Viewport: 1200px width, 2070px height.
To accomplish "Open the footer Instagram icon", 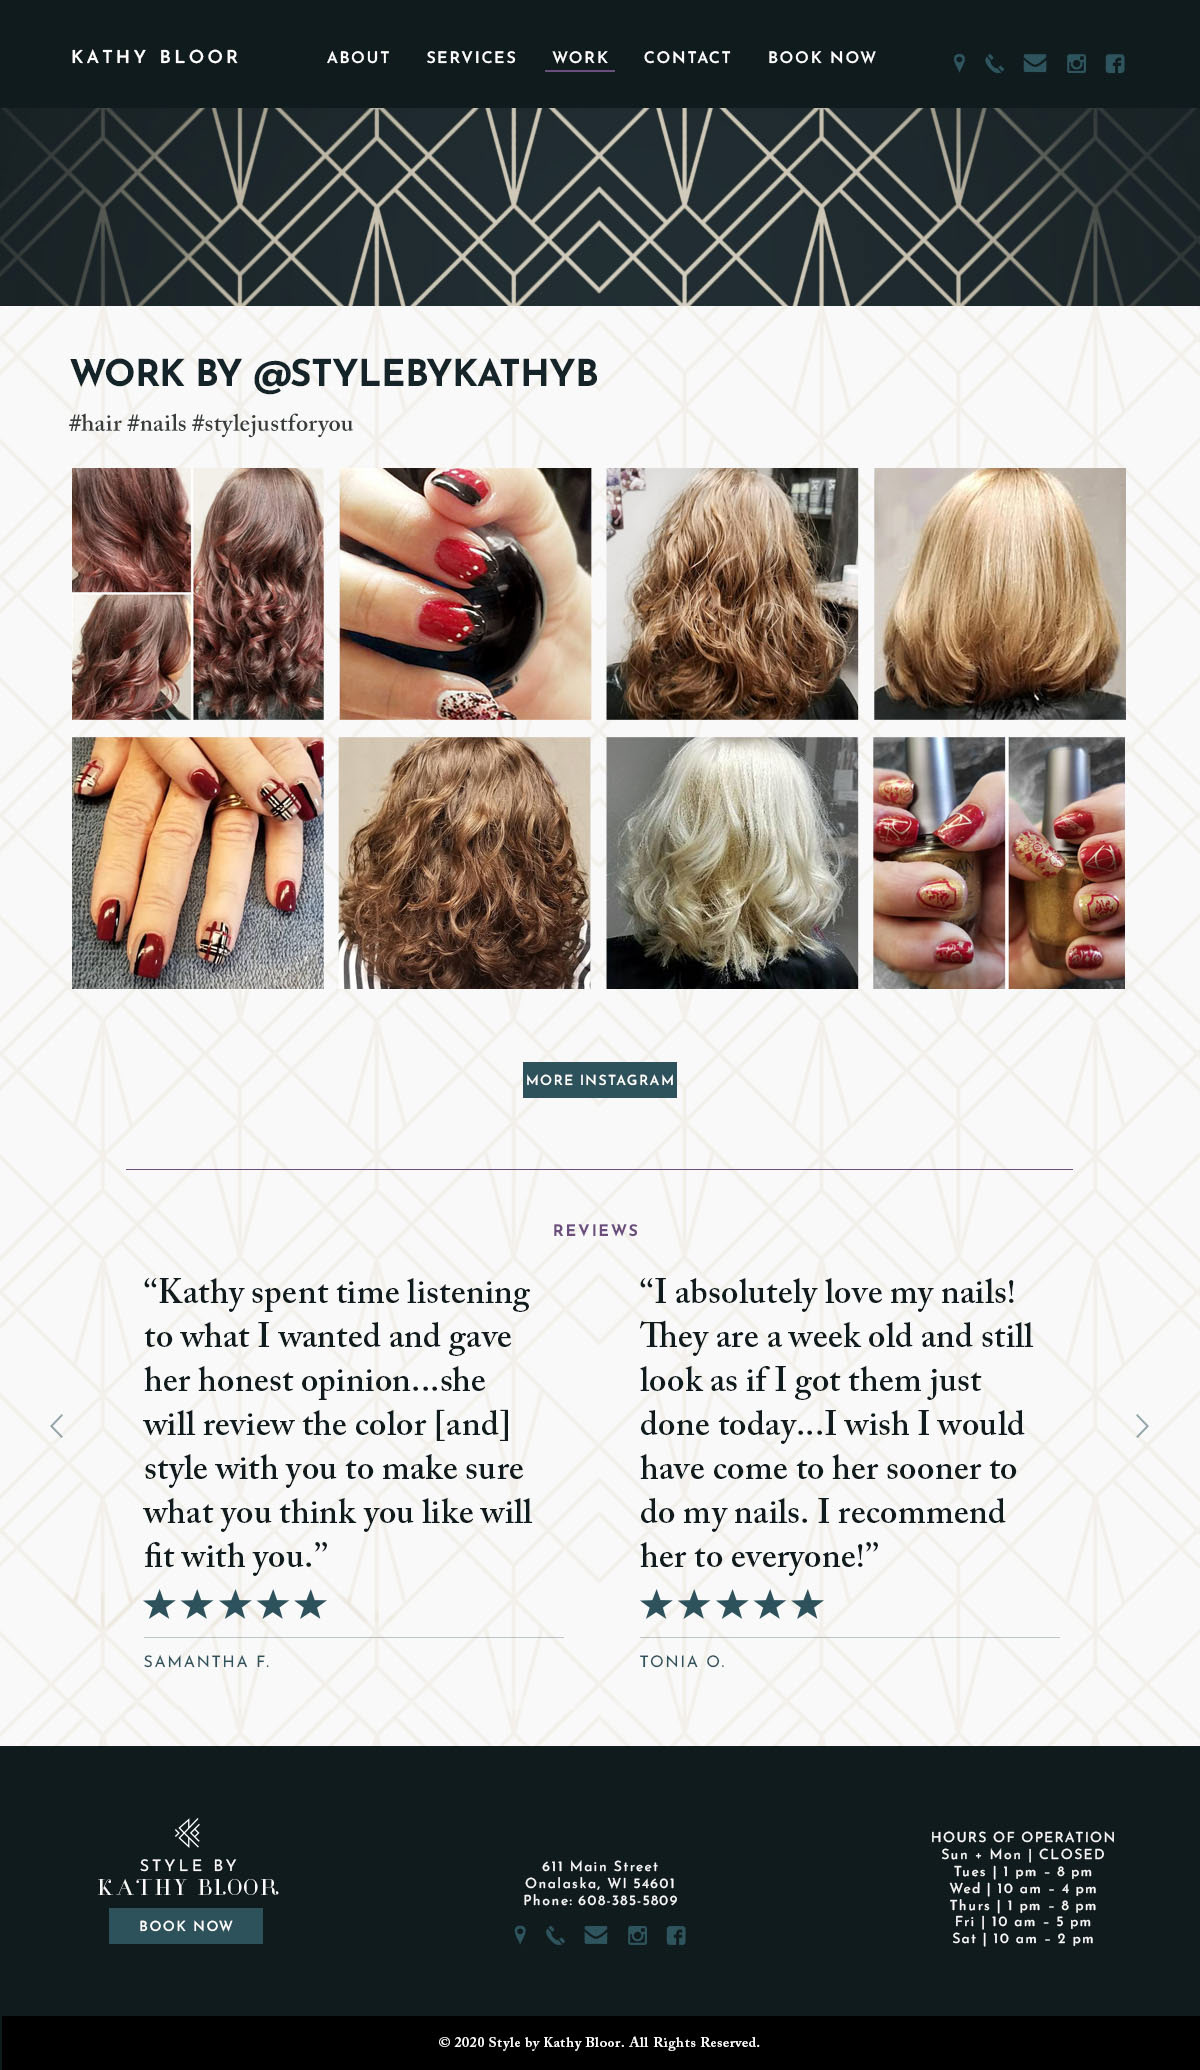I will (x=637, y=1935).
